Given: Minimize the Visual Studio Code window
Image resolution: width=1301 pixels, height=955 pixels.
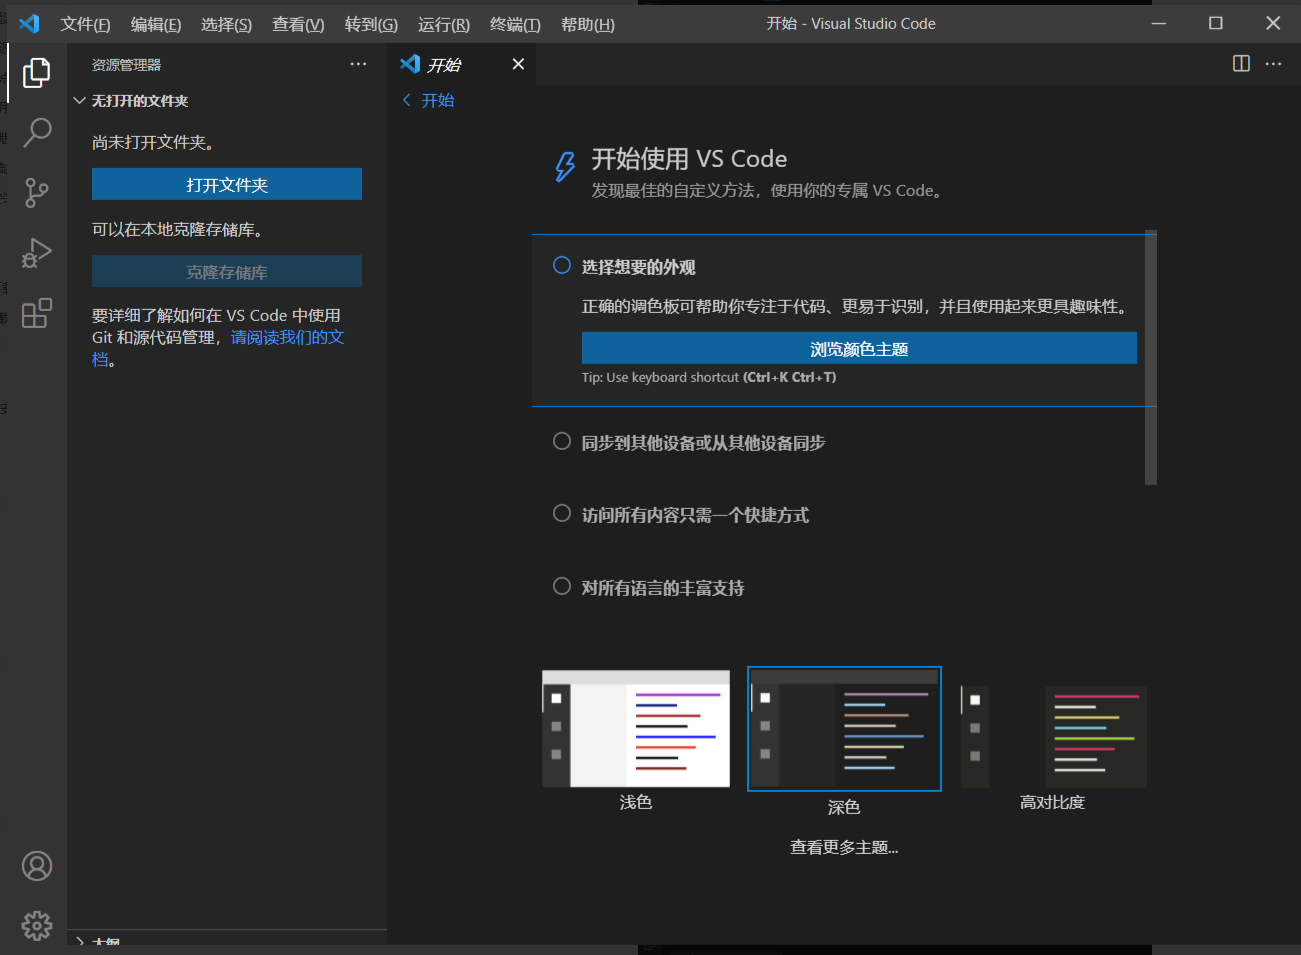Looking at the screenshot, I should (x=1159, y=23).
